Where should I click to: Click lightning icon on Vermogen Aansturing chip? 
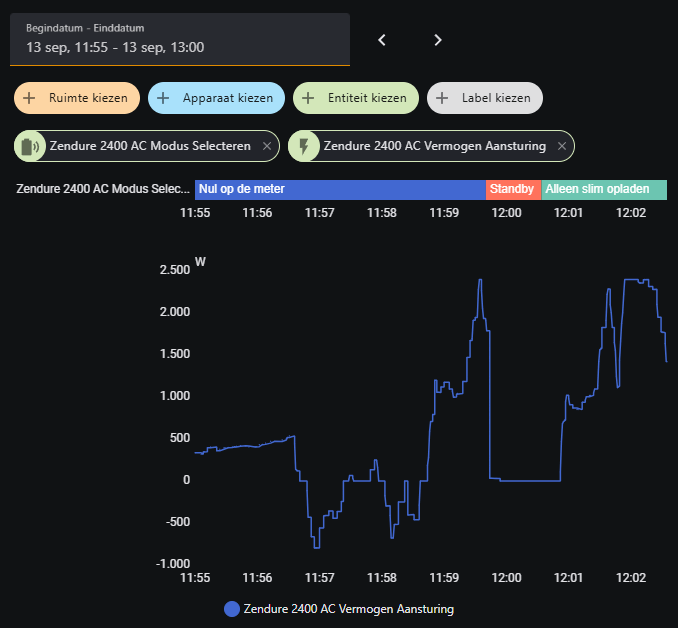304,146
